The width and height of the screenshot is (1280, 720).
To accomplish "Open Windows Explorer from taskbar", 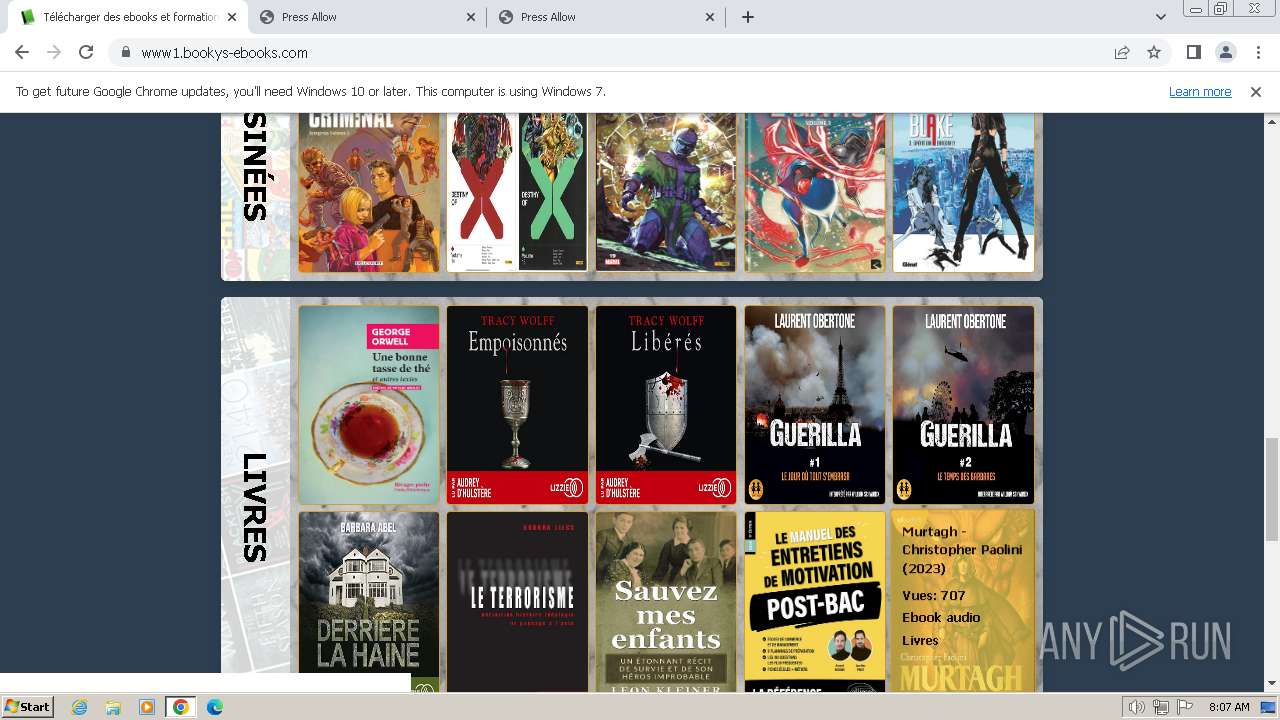I will click(x=113, y=707).
